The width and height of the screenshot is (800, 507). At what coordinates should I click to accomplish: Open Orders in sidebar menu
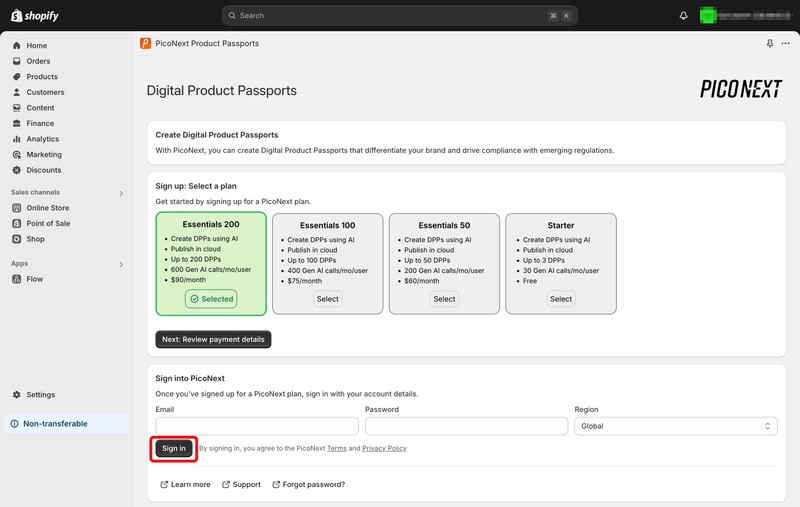38,61
